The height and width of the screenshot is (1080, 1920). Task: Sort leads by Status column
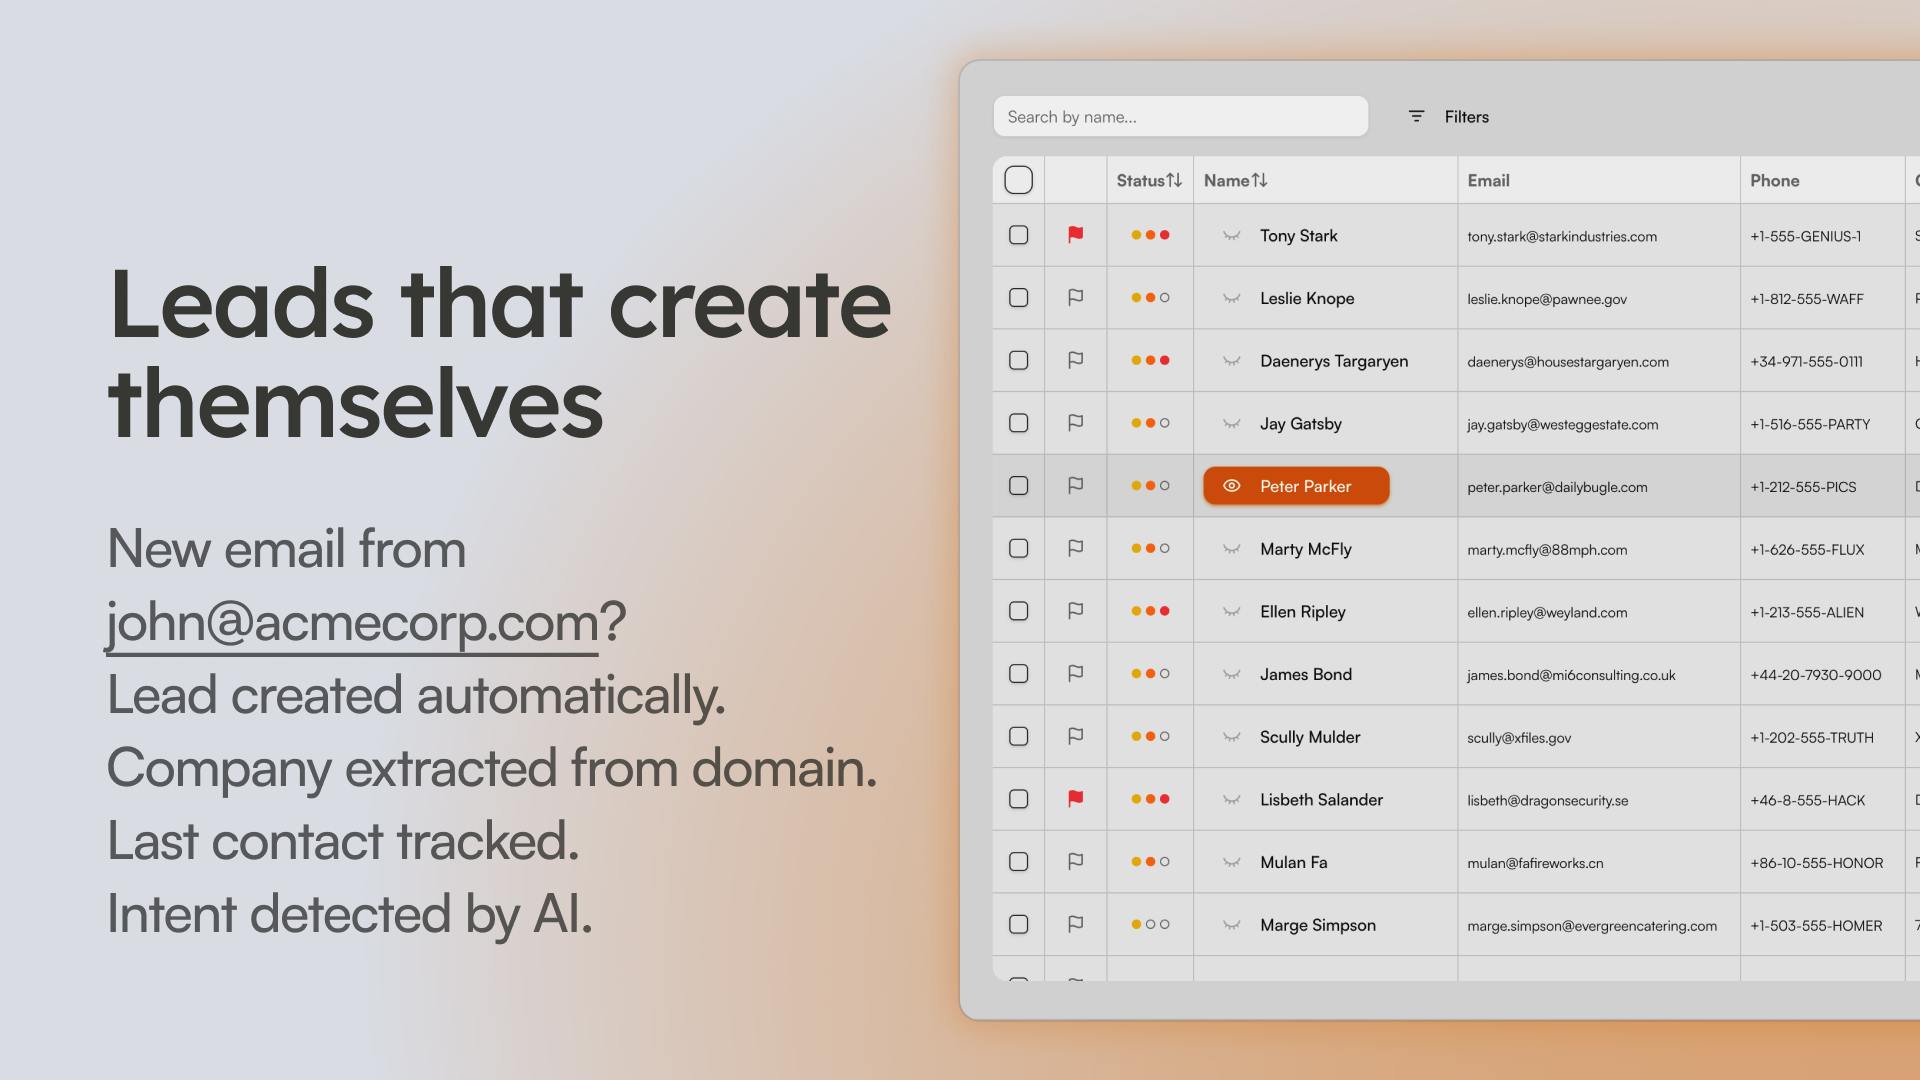click(x=1149, y=181)
